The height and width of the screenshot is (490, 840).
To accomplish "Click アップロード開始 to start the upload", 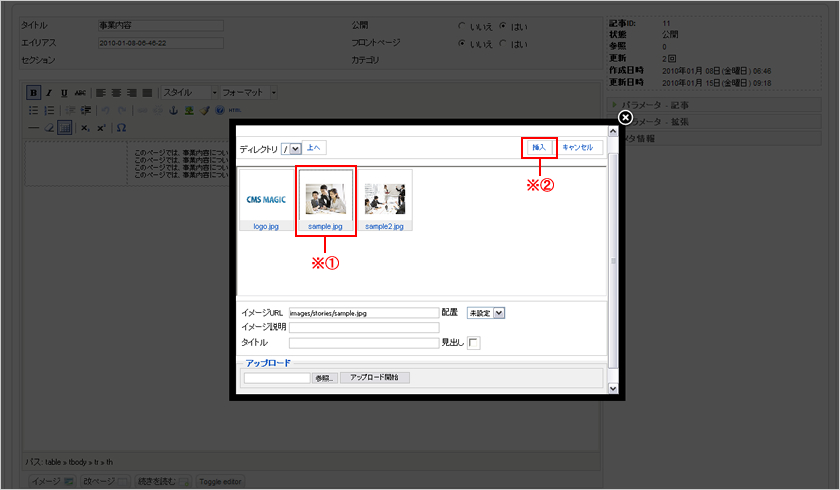I will click(375, 378).
